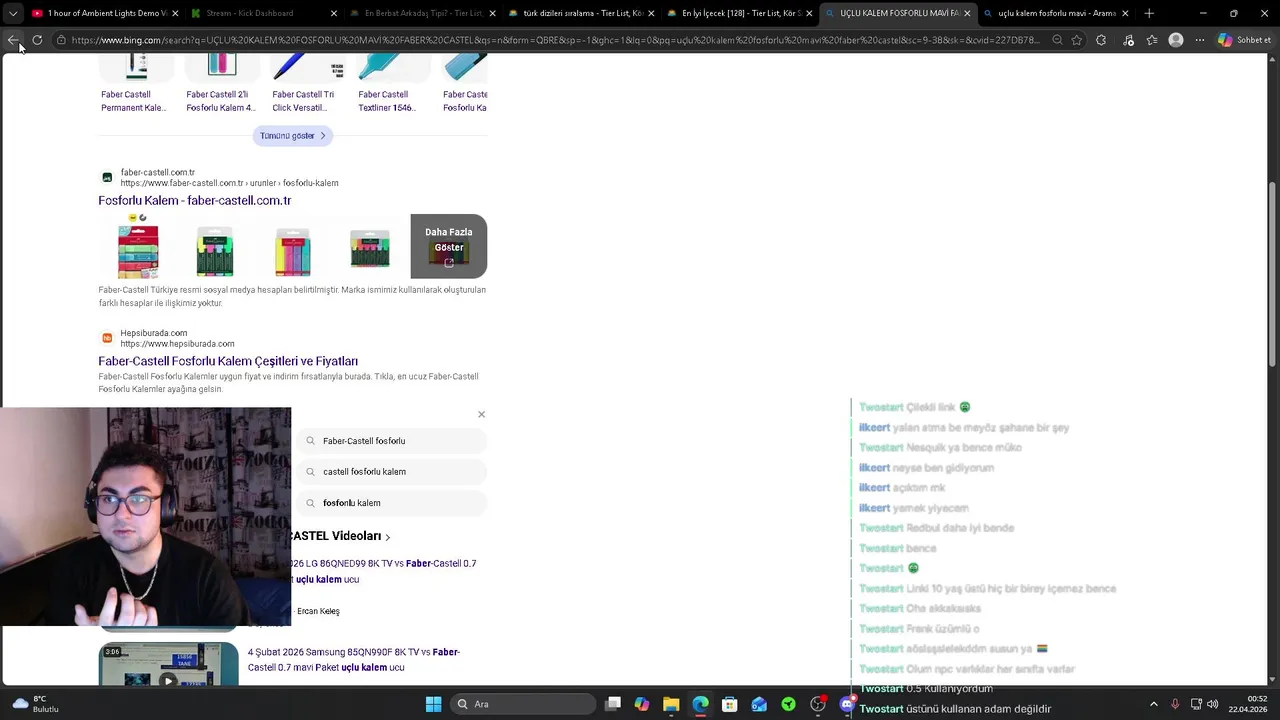The image size is (1280, 720).
Task: Open the Edge profile avatar
Action: point(1176,40)
